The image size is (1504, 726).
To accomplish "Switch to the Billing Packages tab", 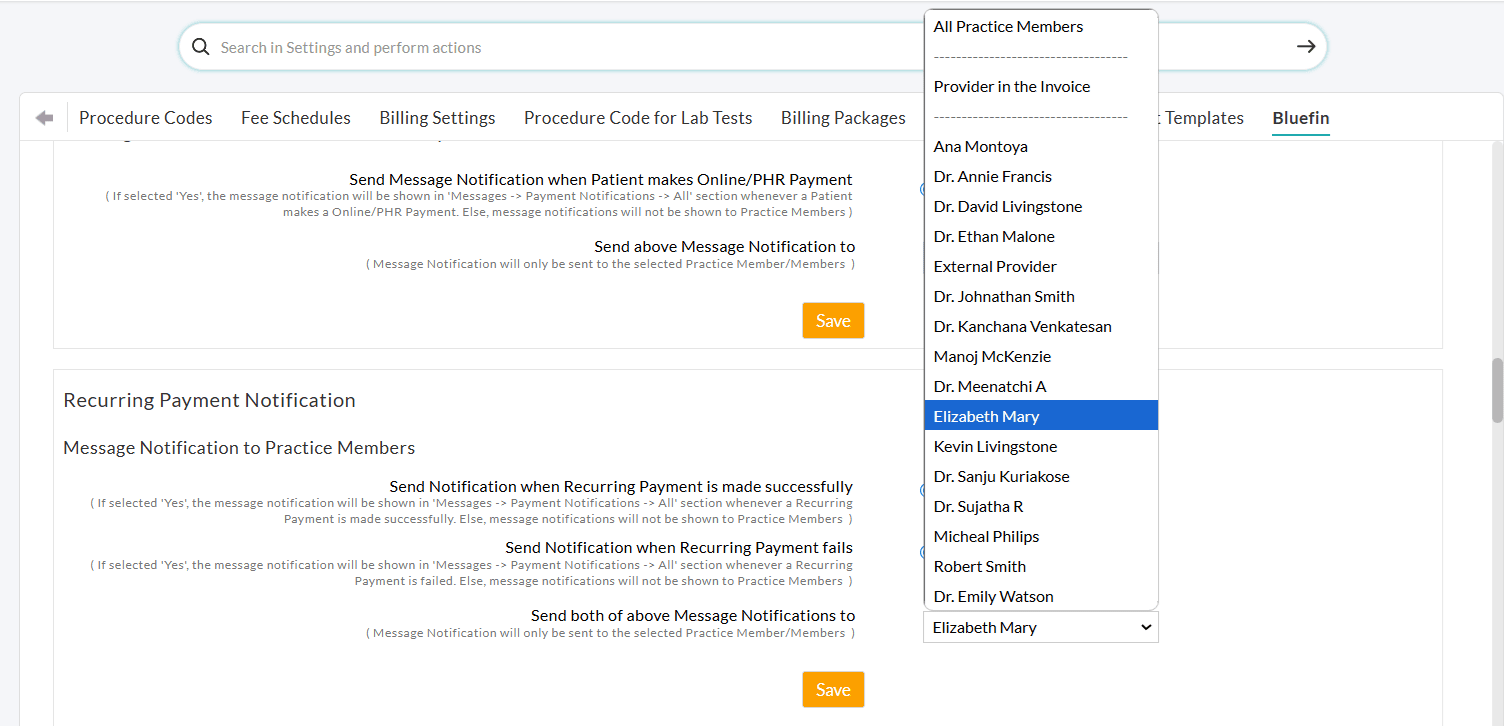I will point(843,118).
